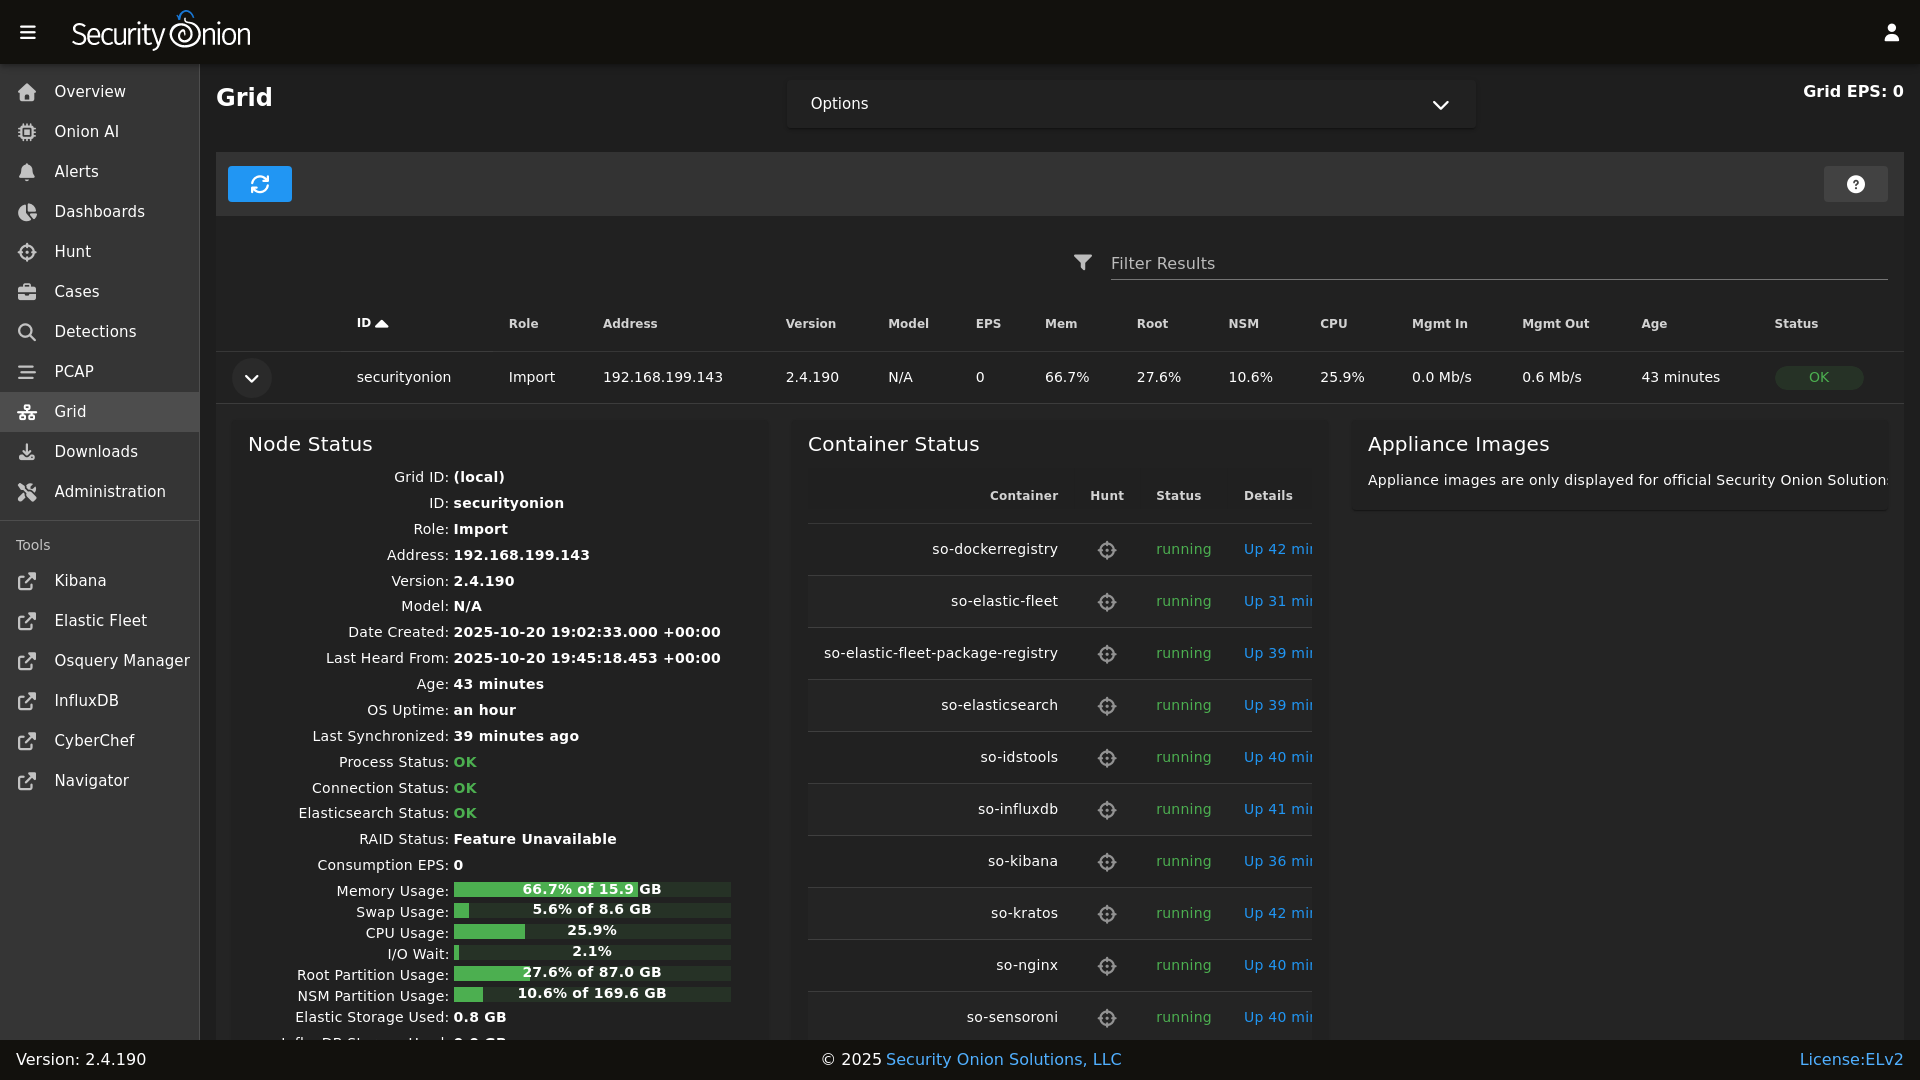This screenshot has height=1080, width=1920.
Task: Hunt icon for so-elasticsearch container
Action: pos(1106,706)
